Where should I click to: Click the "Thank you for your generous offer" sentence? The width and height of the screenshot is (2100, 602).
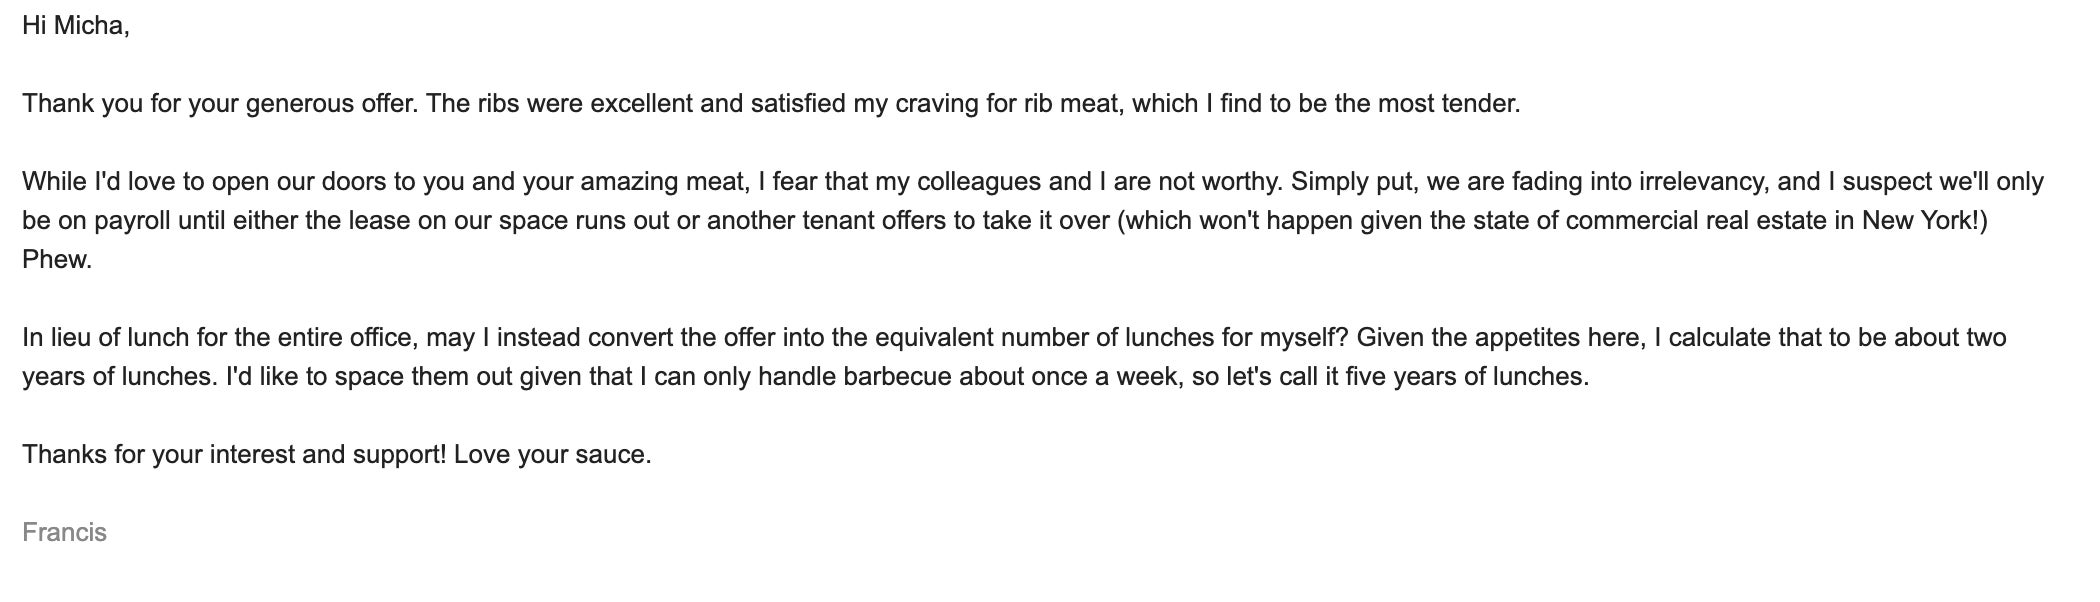coord(220,104)
